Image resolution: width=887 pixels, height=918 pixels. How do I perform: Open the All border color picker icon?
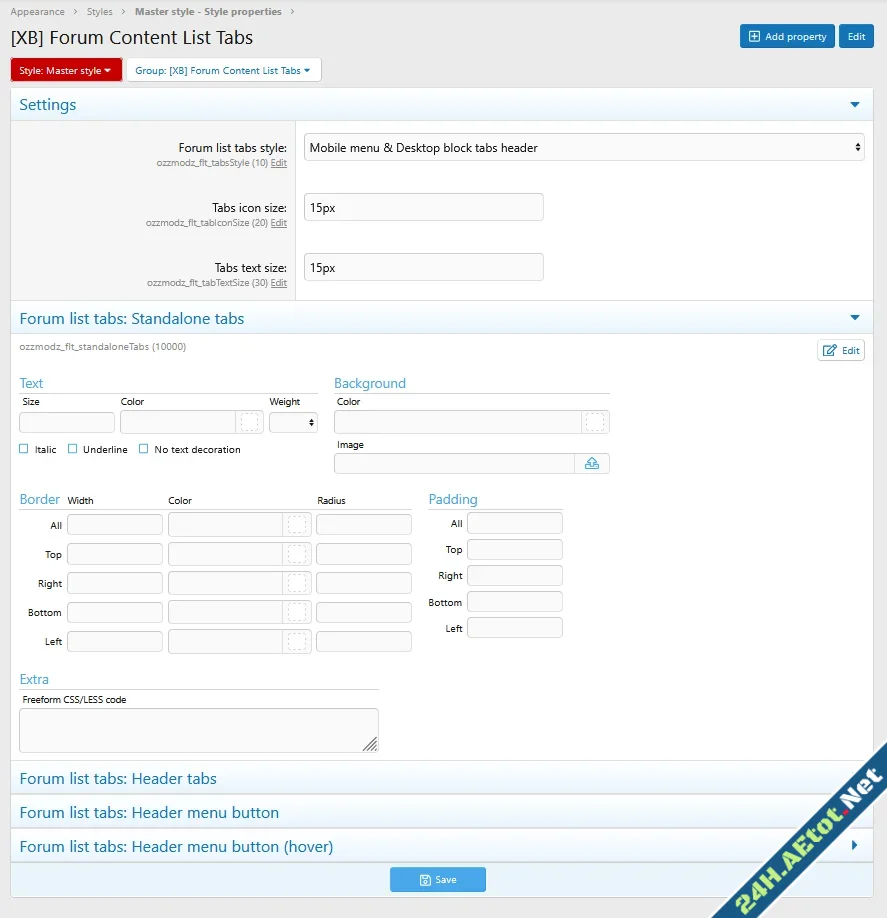pos(296,524)
